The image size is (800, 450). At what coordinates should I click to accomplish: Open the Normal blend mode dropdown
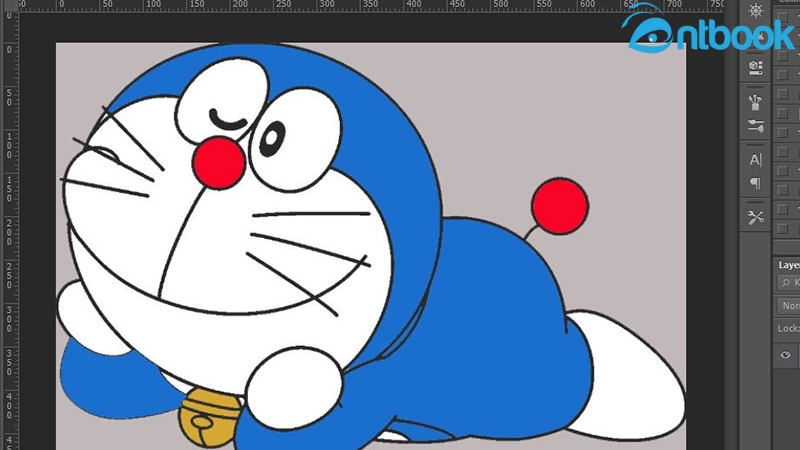[x=789, y=306]
